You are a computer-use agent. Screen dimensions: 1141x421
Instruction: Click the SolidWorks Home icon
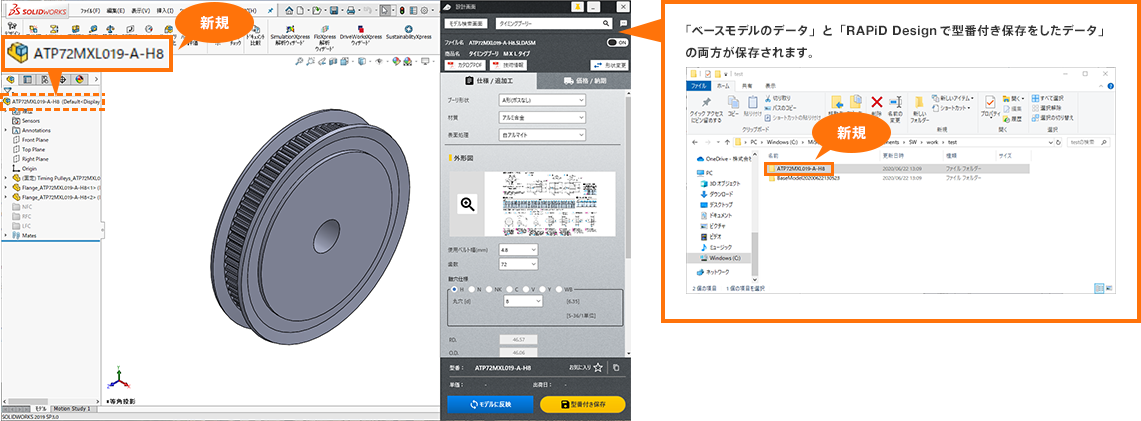coord(290,11)
